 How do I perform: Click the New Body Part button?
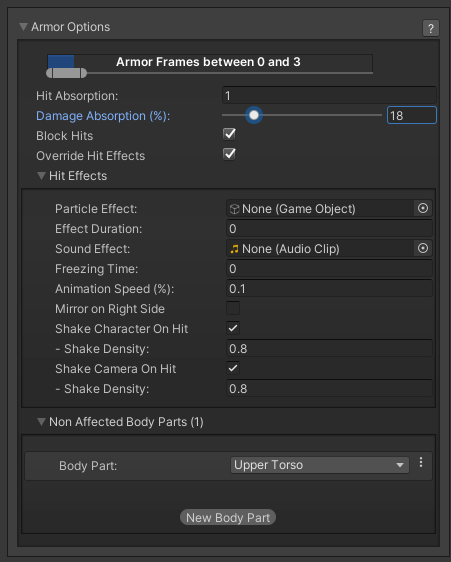pos(228,517)
